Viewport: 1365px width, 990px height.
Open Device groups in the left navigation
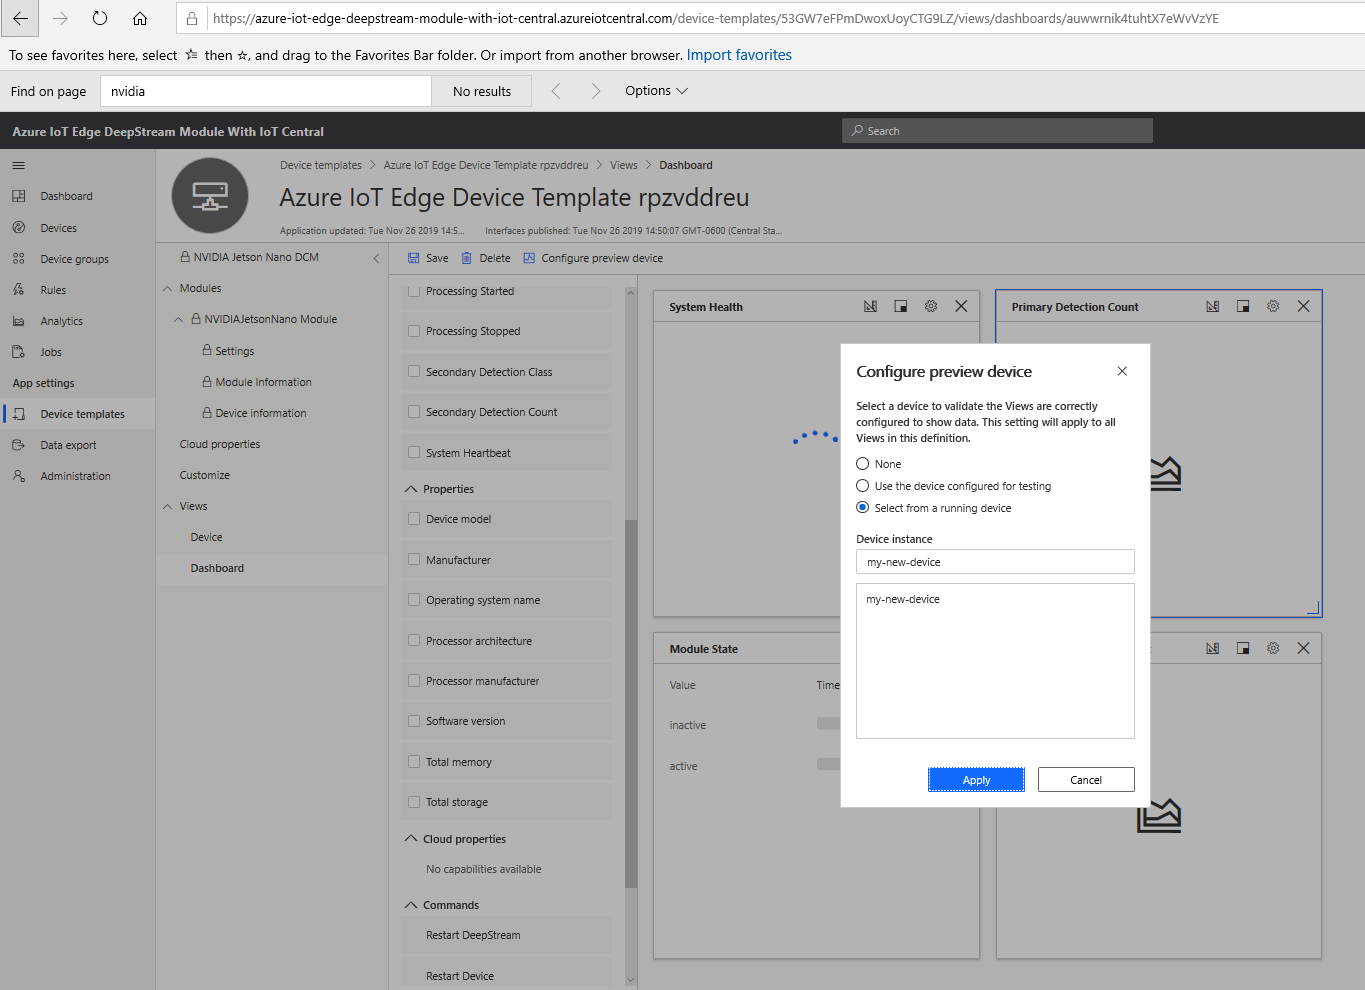pos(74,259)
